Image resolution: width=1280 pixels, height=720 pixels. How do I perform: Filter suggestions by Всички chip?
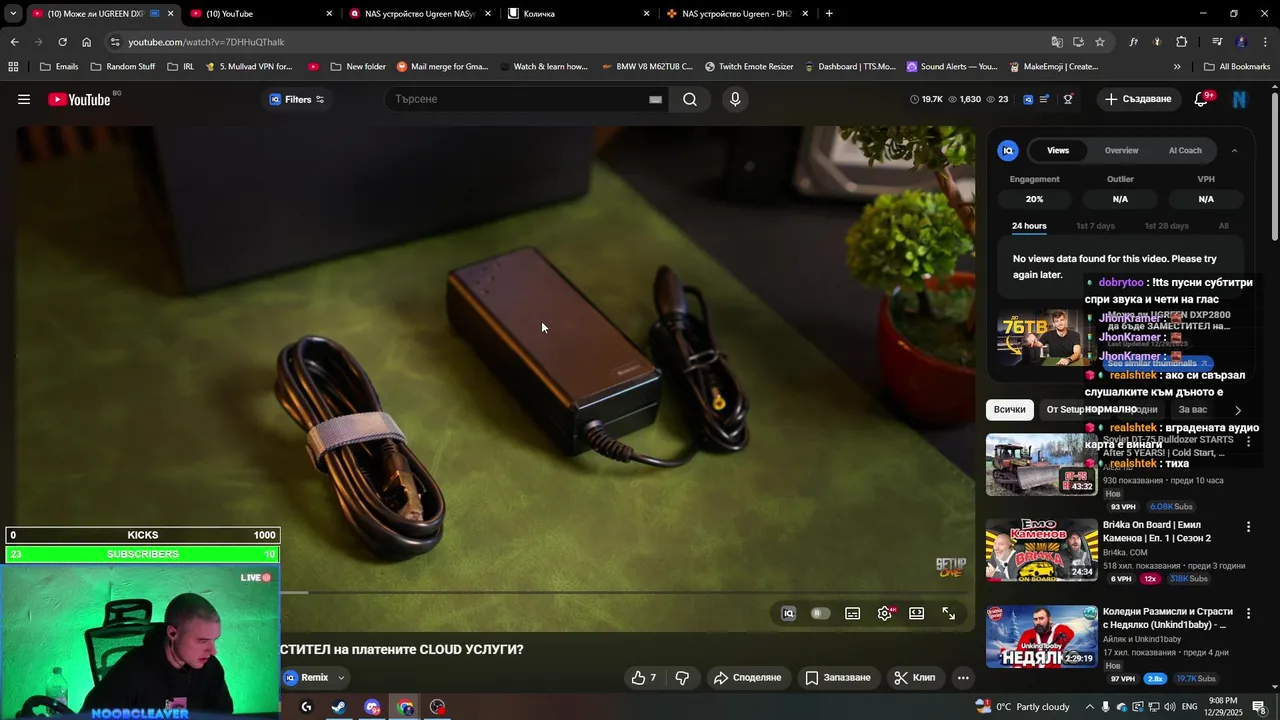click(1009, 410)
